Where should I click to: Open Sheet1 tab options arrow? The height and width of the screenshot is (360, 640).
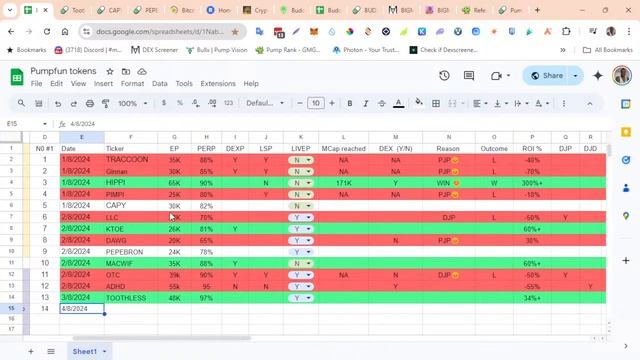click(104, 351)
